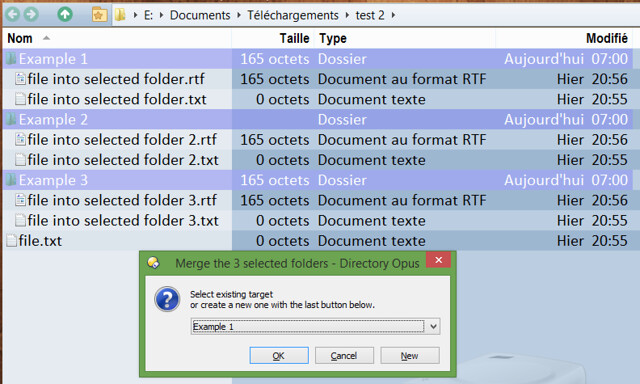640x384 pixels.
Task: Click the file.txt document icon
Action: tap(11, 241)
